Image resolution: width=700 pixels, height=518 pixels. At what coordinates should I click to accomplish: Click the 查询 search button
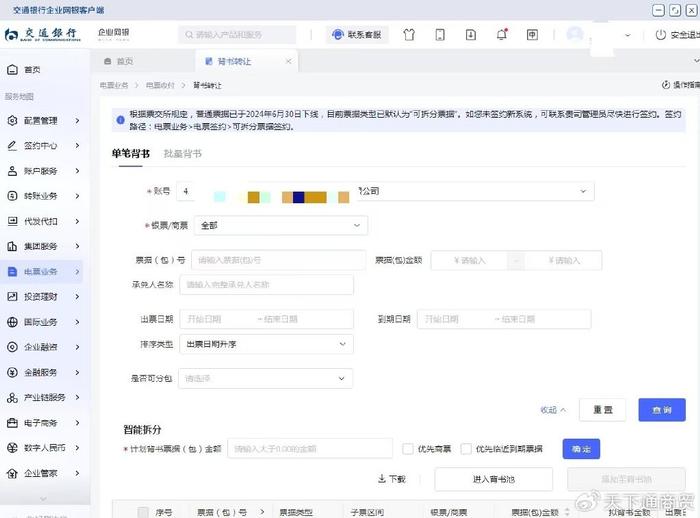coord(662,410)
